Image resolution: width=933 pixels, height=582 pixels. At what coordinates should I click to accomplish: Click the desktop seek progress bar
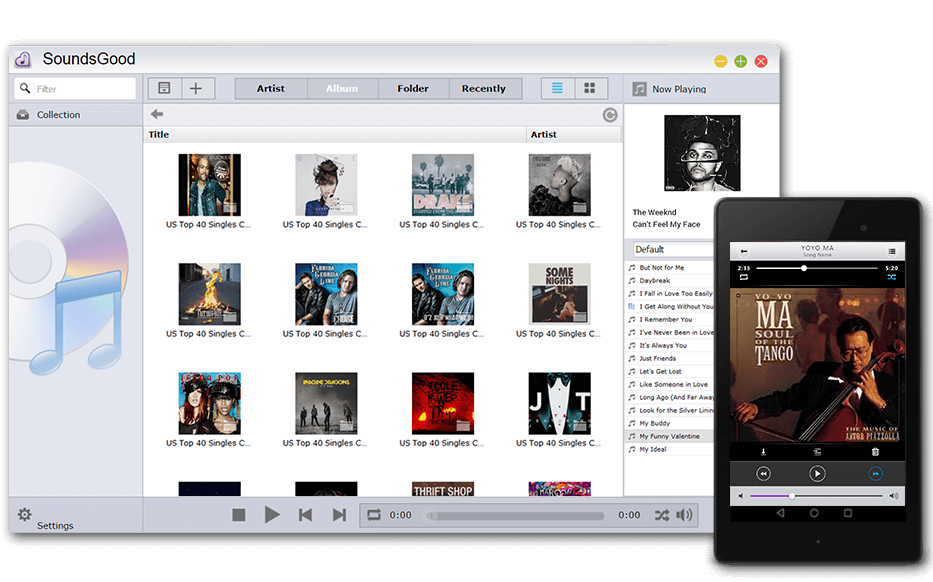point(515,516)
